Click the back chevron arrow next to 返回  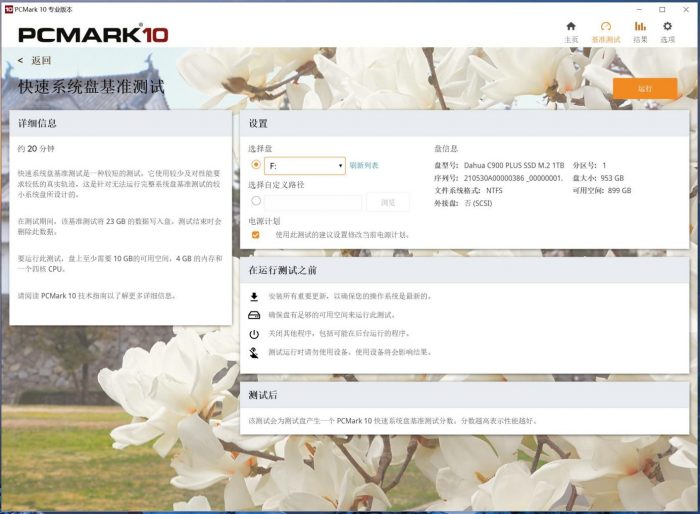[x=21, y=61]
